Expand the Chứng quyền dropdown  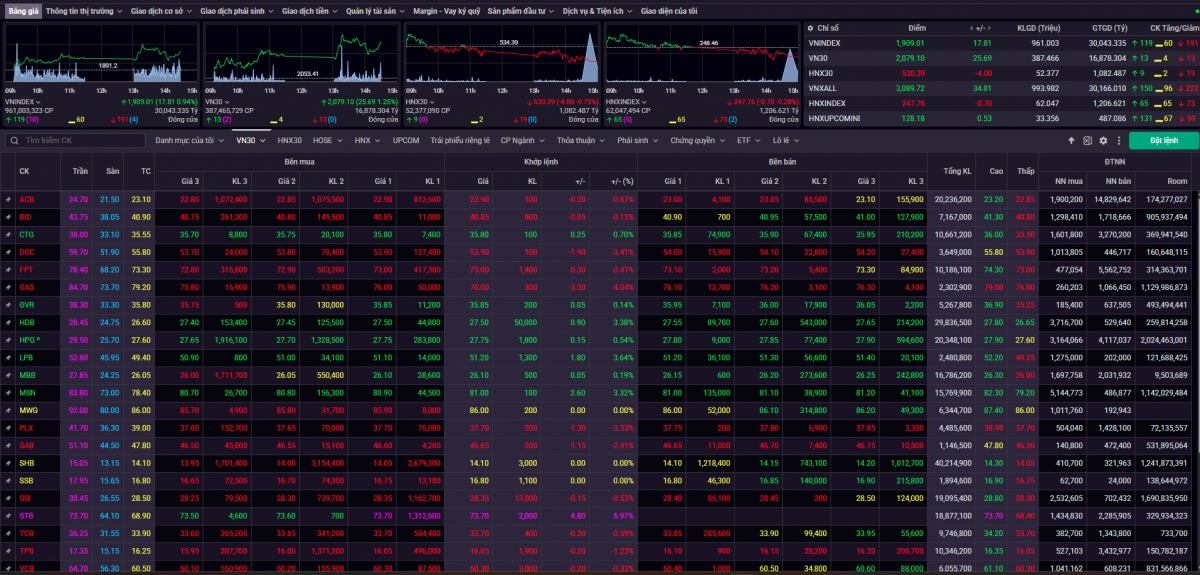click(697, 141)
